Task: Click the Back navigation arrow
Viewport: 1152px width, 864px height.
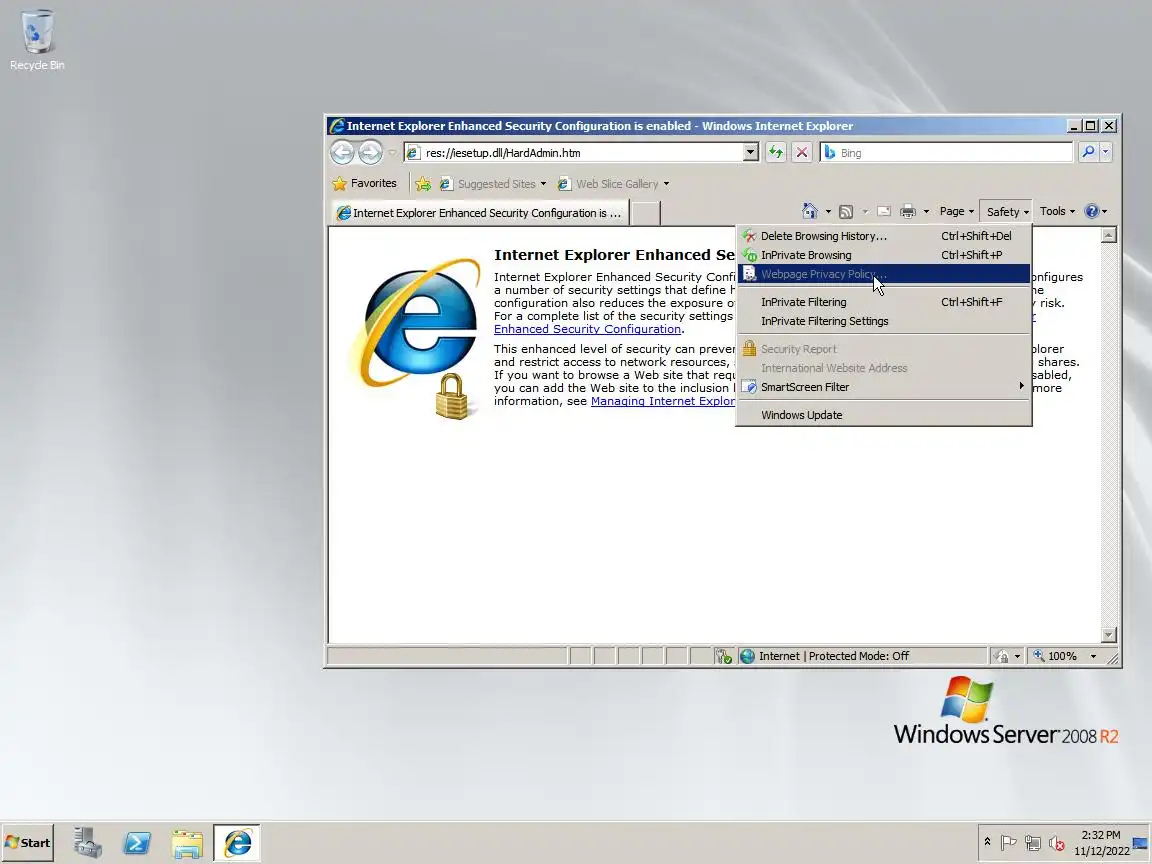Action: tap(342, 152)
